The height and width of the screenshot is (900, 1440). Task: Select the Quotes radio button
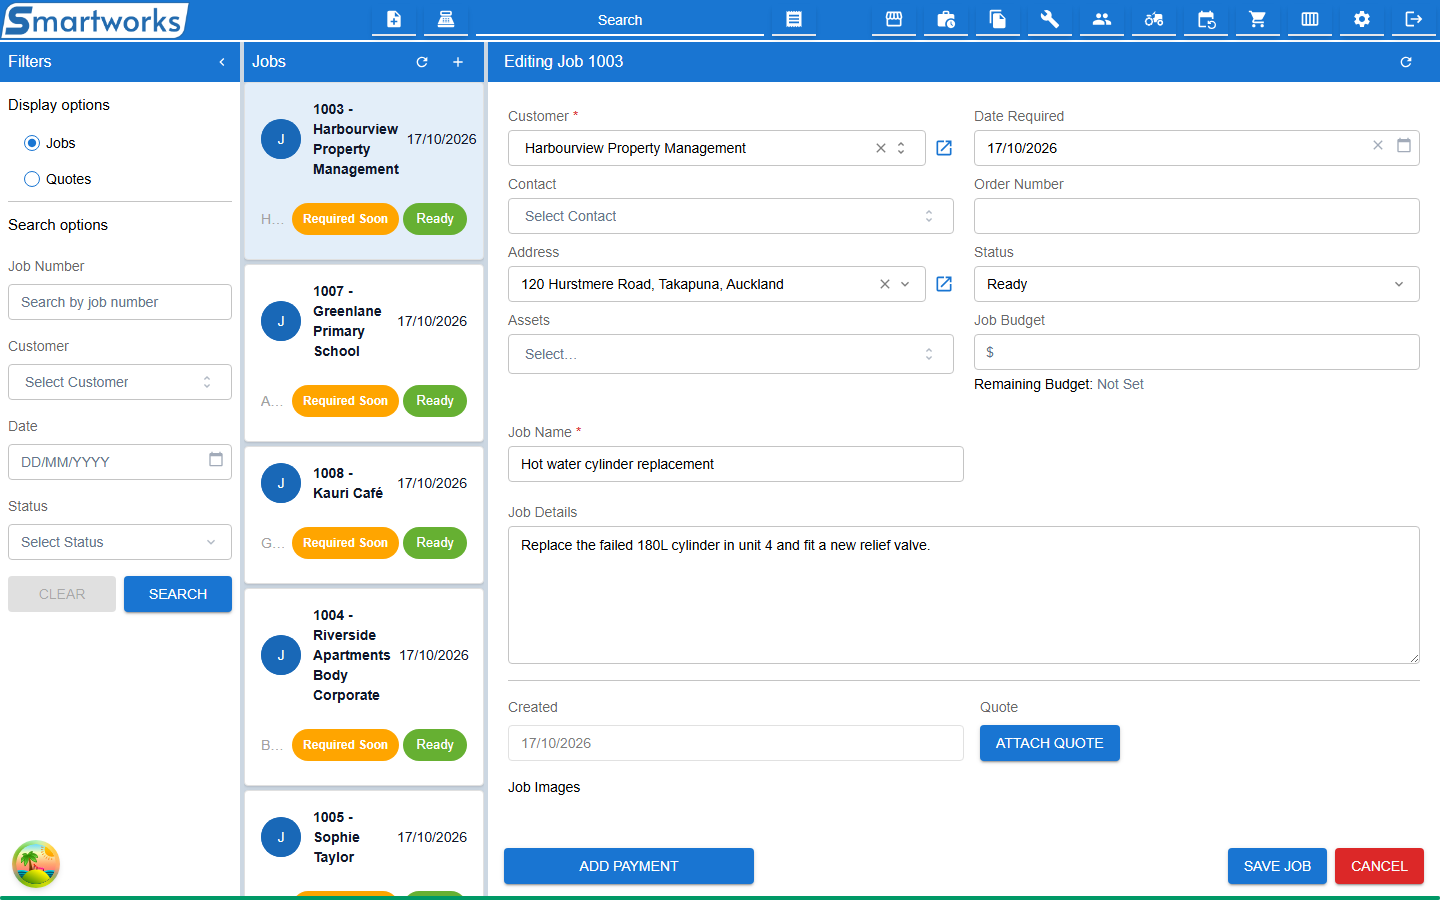tap(32, 179)
